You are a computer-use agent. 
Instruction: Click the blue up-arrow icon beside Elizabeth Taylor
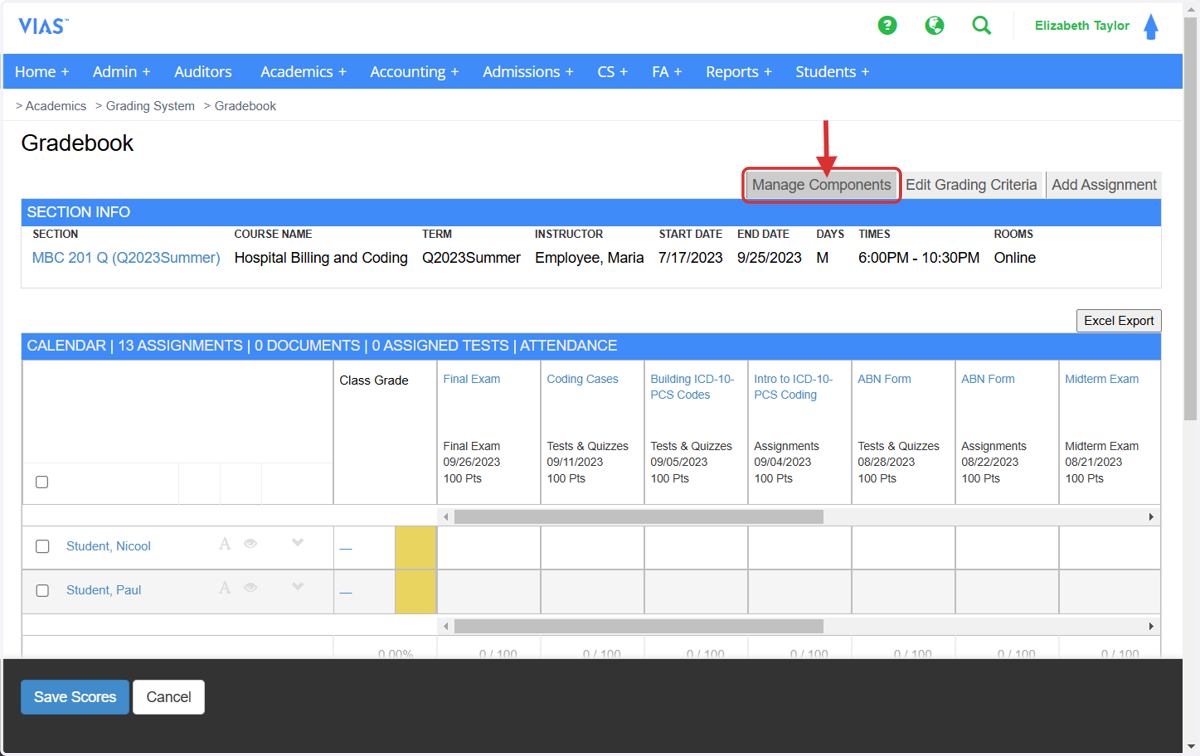(1151, 27)
